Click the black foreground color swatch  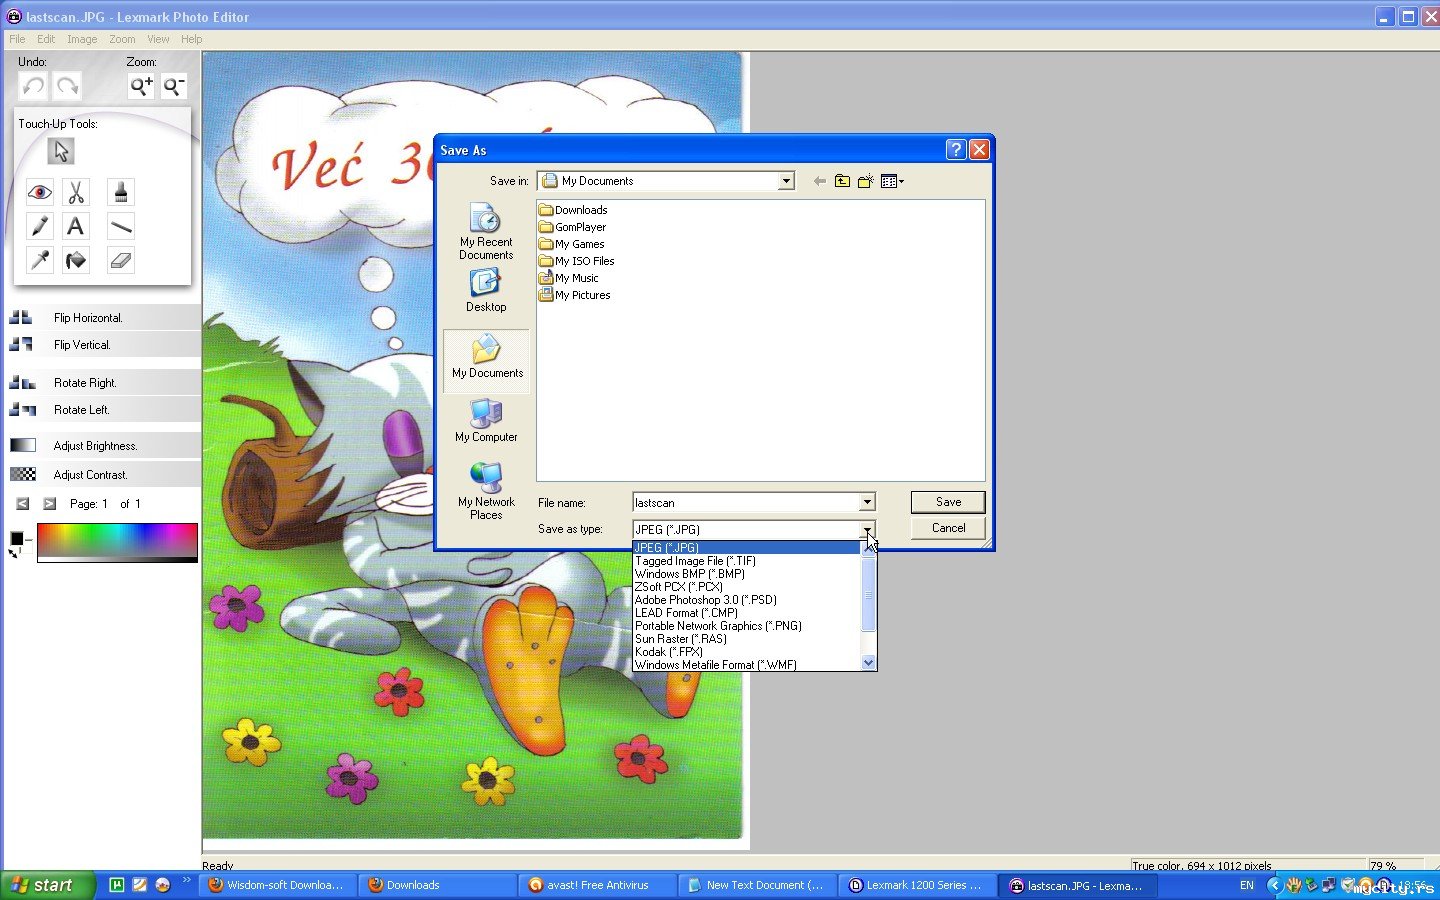click(x=16, y=539)
